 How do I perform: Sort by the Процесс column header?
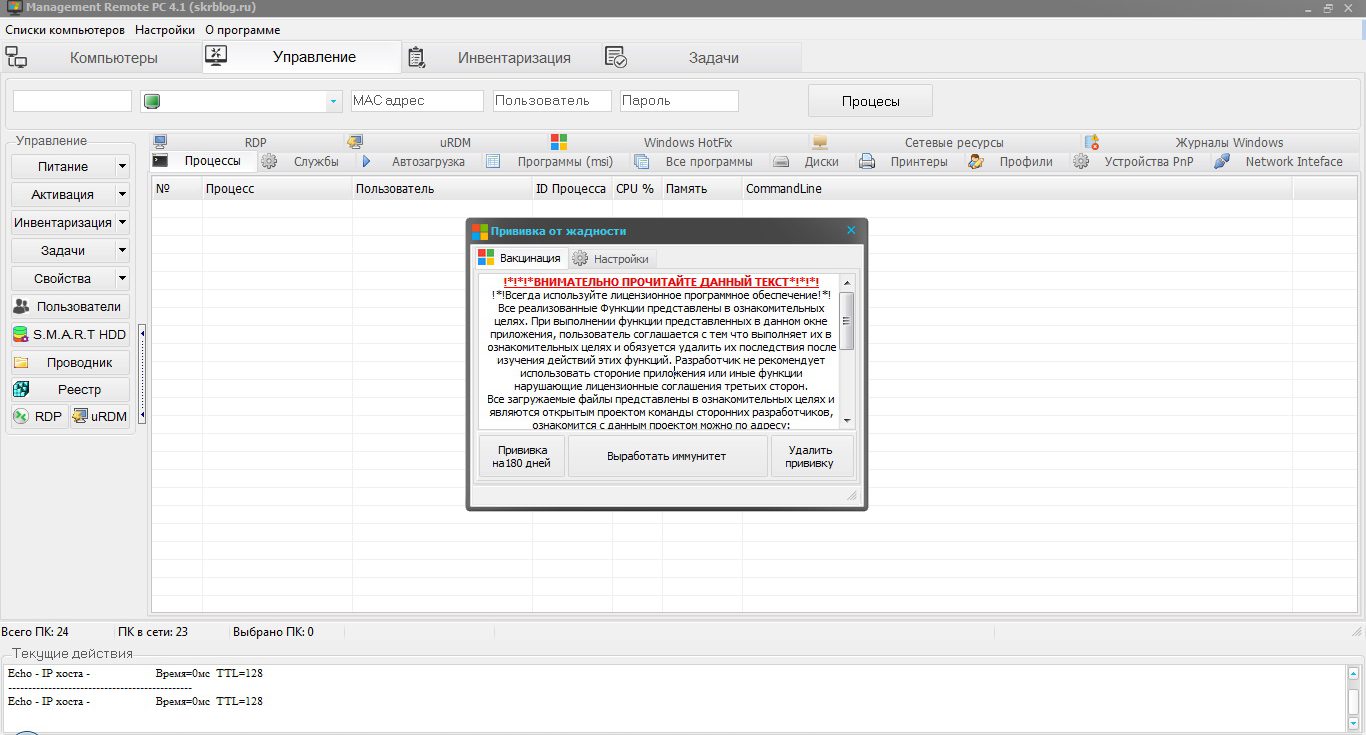[x=277, y=188]
